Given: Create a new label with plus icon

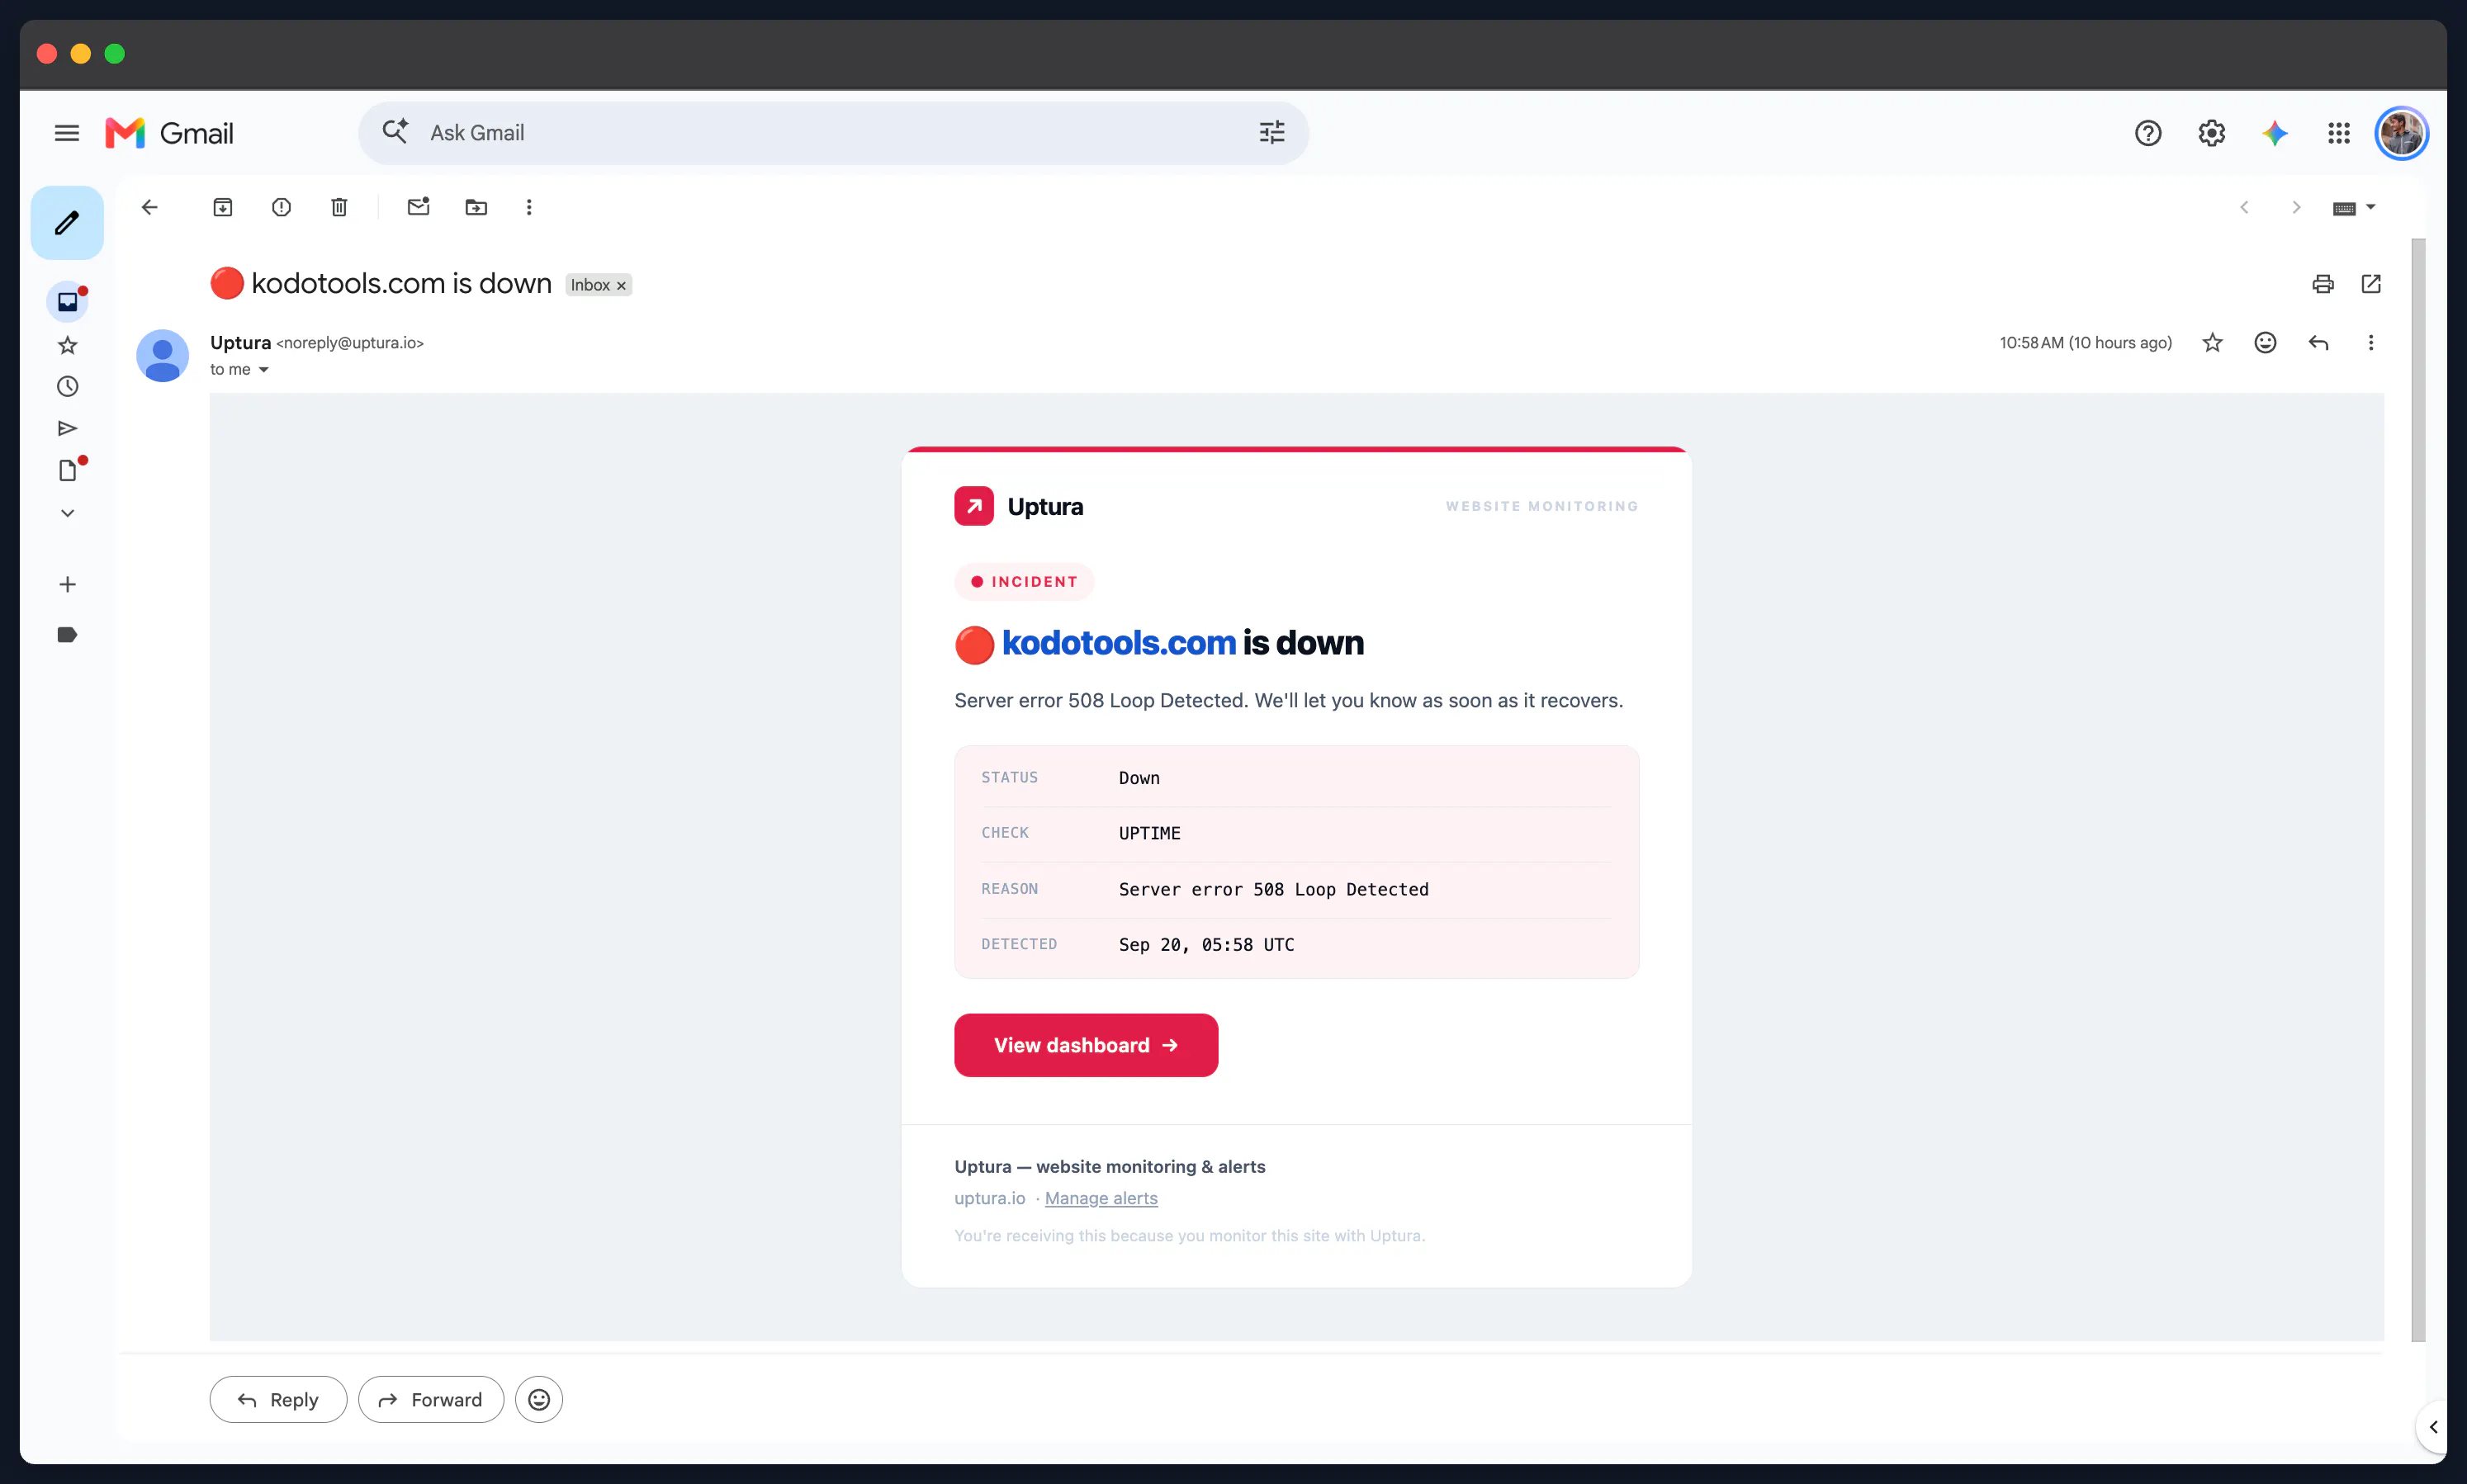Looking at the screenshot, I should [68, 584].
